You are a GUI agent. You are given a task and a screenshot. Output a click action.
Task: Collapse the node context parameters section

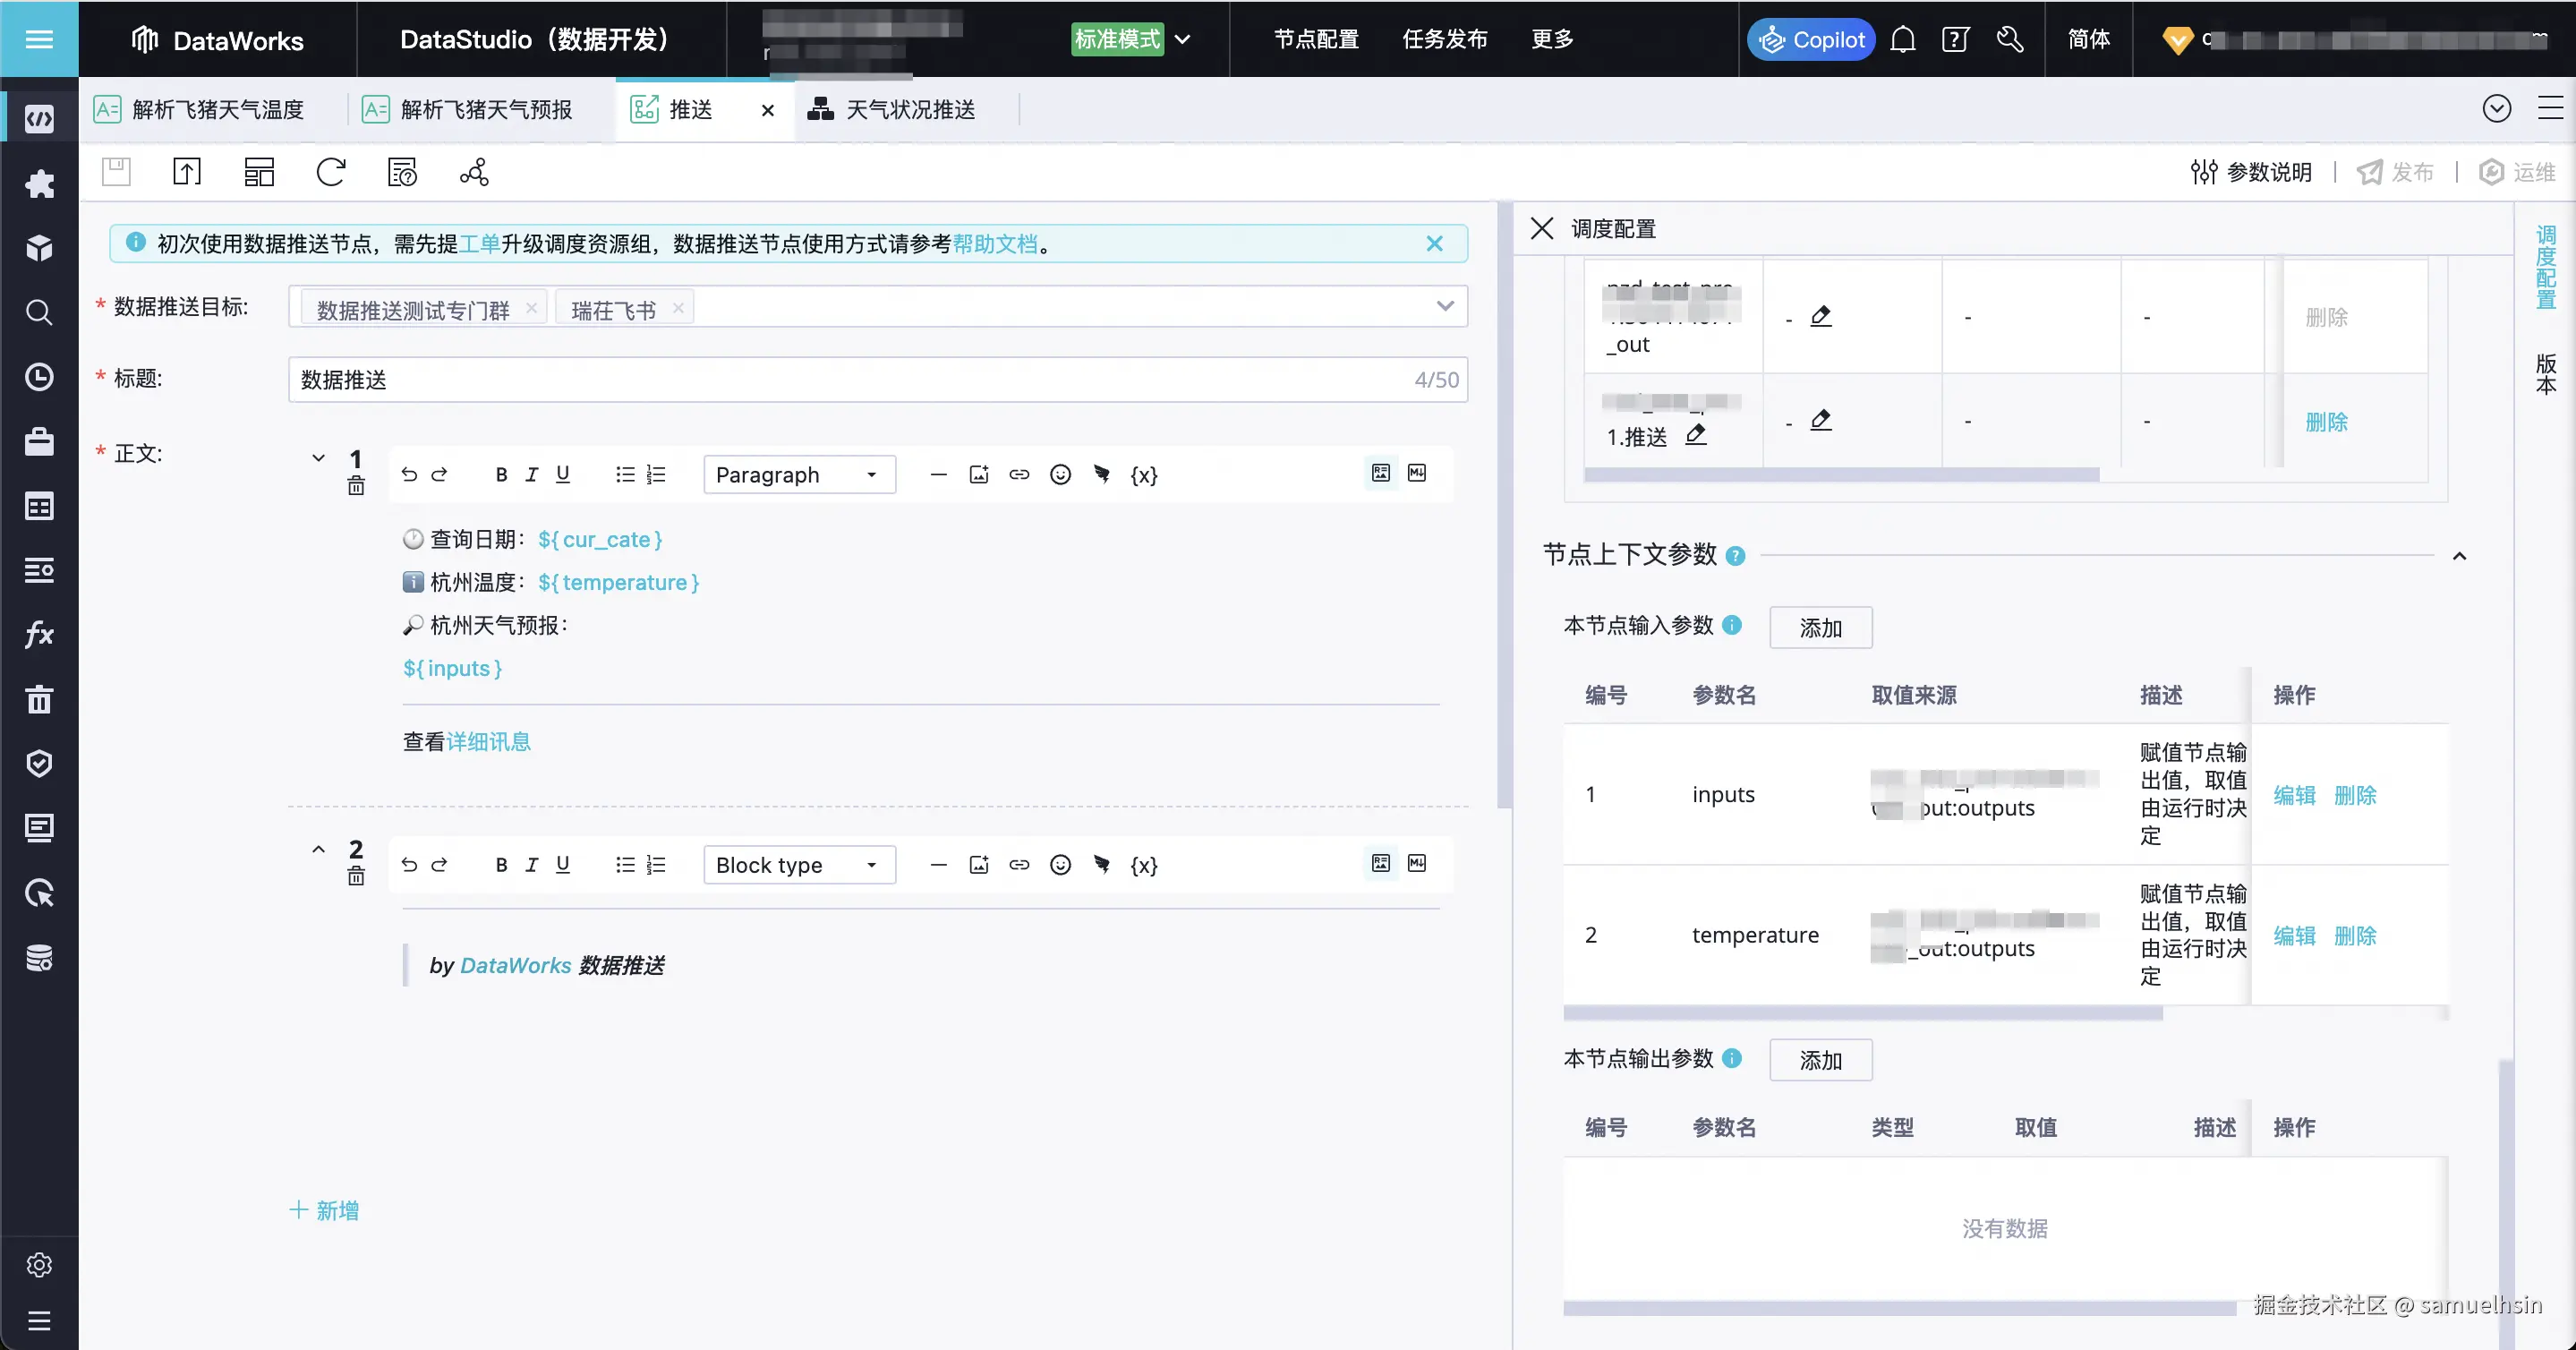(2459, 556)
